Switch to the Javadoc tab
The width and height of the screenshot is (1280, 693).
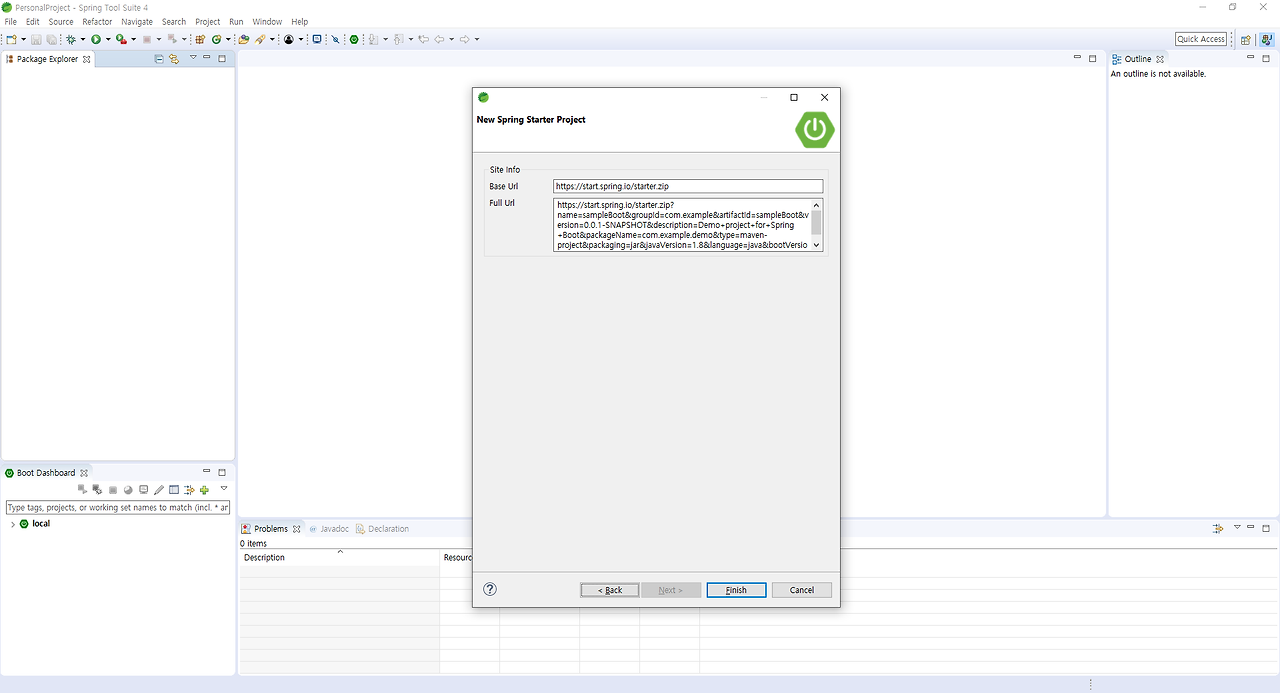pyautogui.click(x=328, y=529)
